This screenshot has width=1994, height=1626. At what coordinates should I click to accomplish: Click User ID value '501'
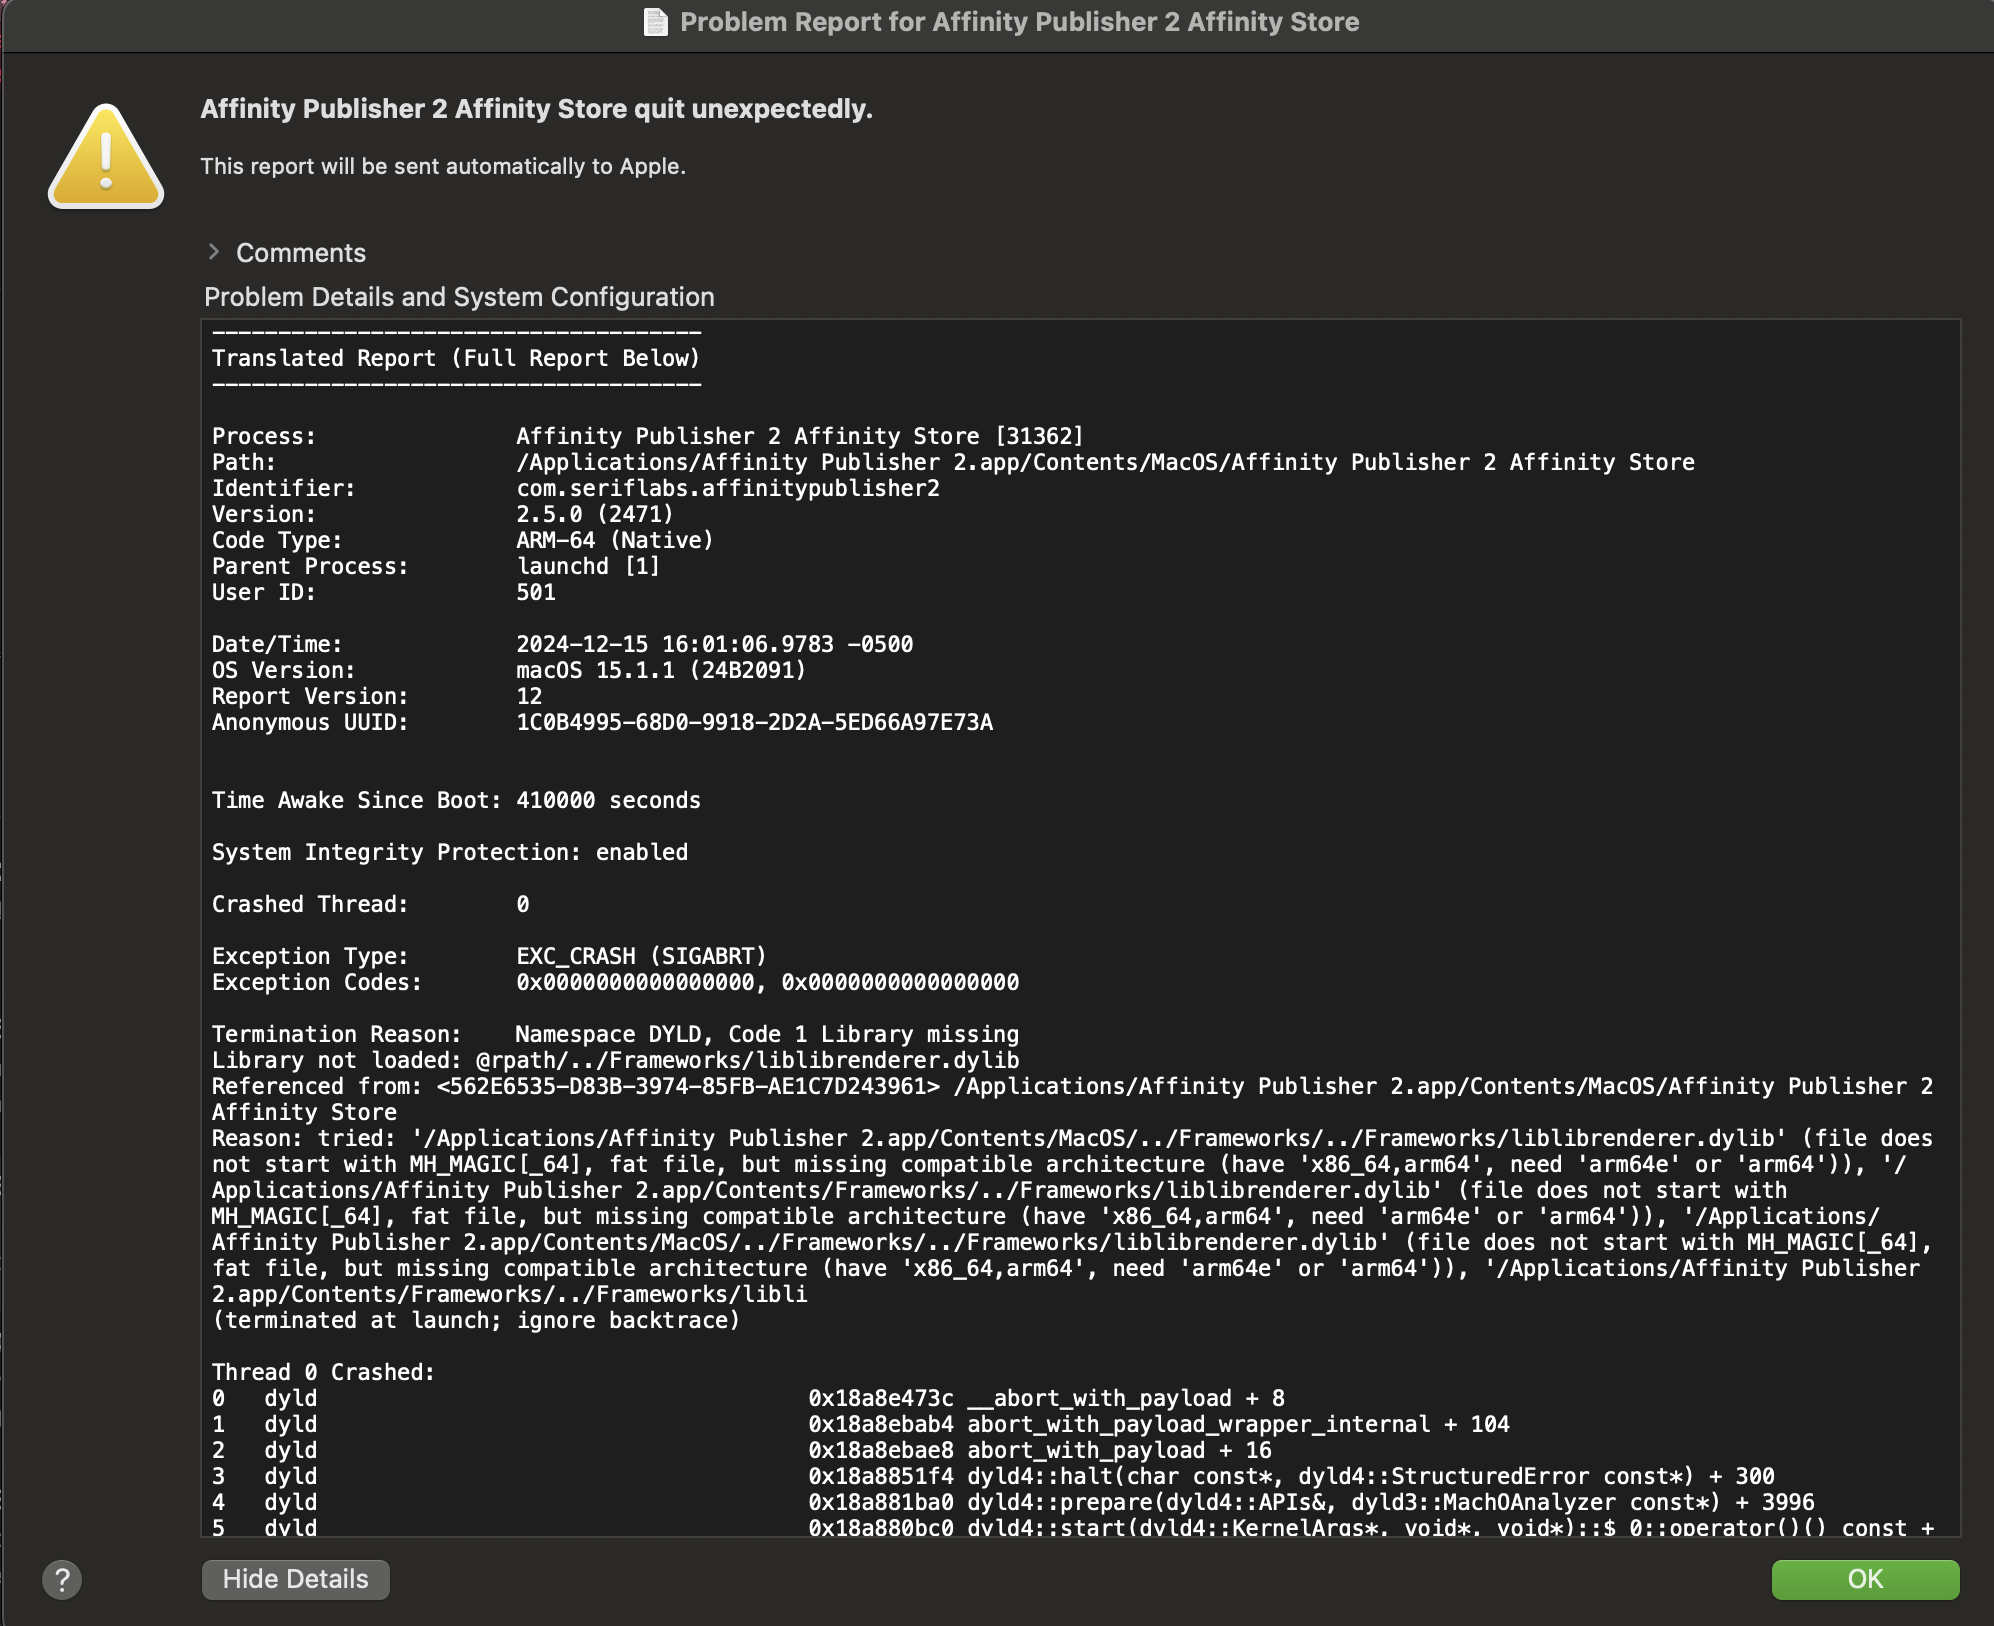pos(536,592)
